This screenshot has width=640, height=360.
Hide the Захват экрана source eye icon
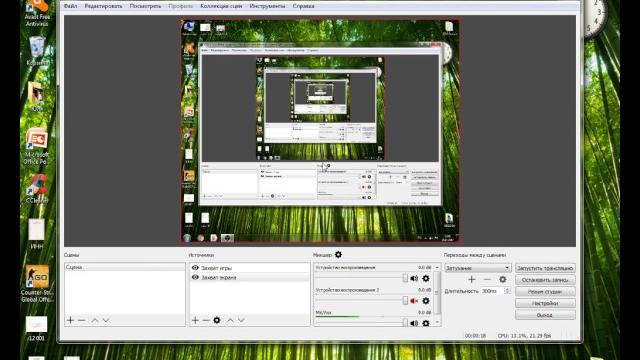click(x=195, y=277)
